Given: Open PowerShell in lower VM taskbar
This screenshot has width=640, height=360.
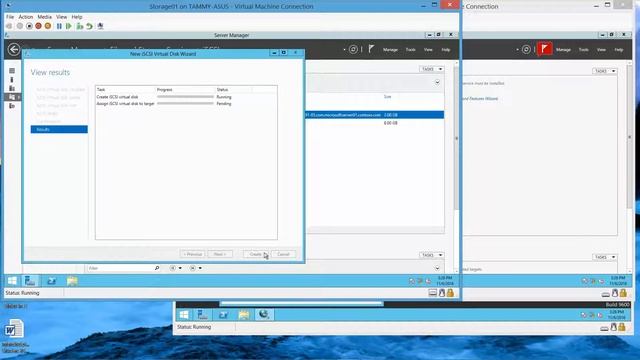Looking at the screenshot, I should click(223, 315).
